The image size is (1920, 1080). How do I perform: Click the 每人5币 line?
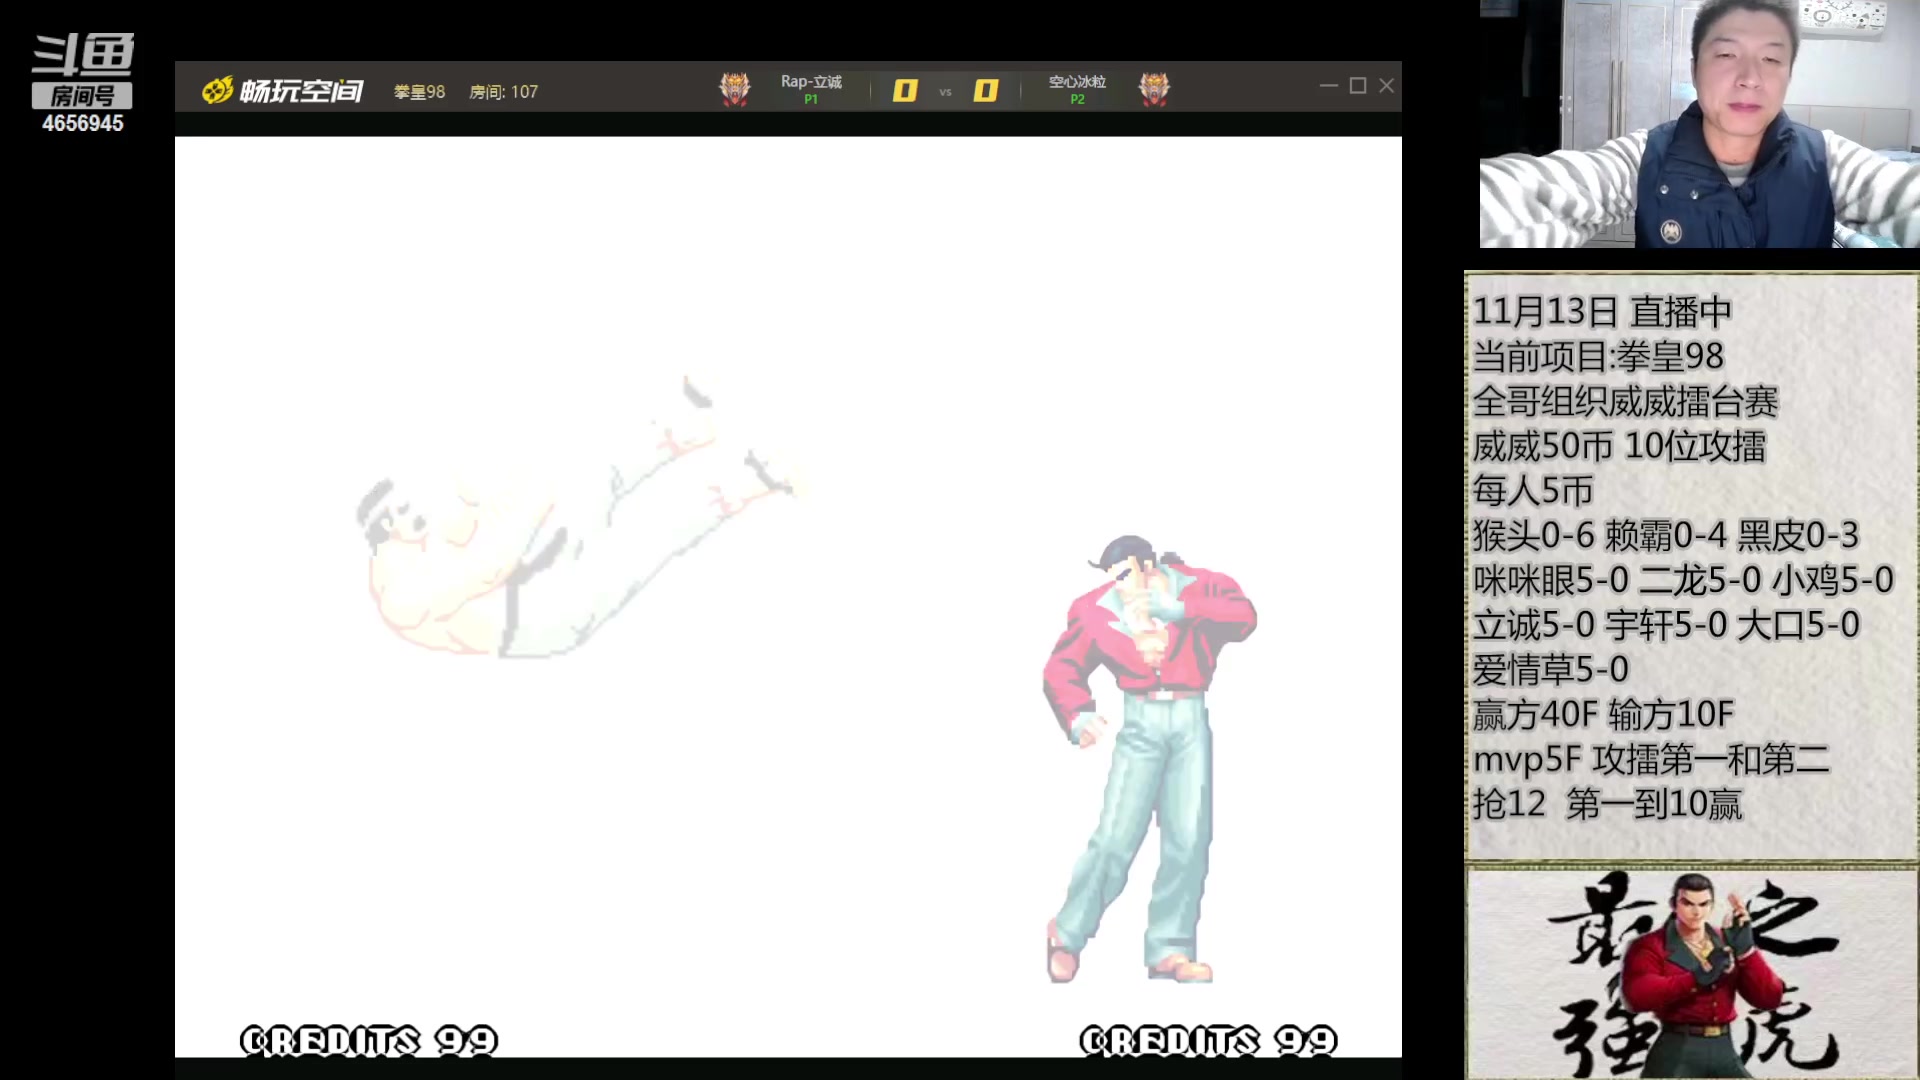[x=1532, y=491]
